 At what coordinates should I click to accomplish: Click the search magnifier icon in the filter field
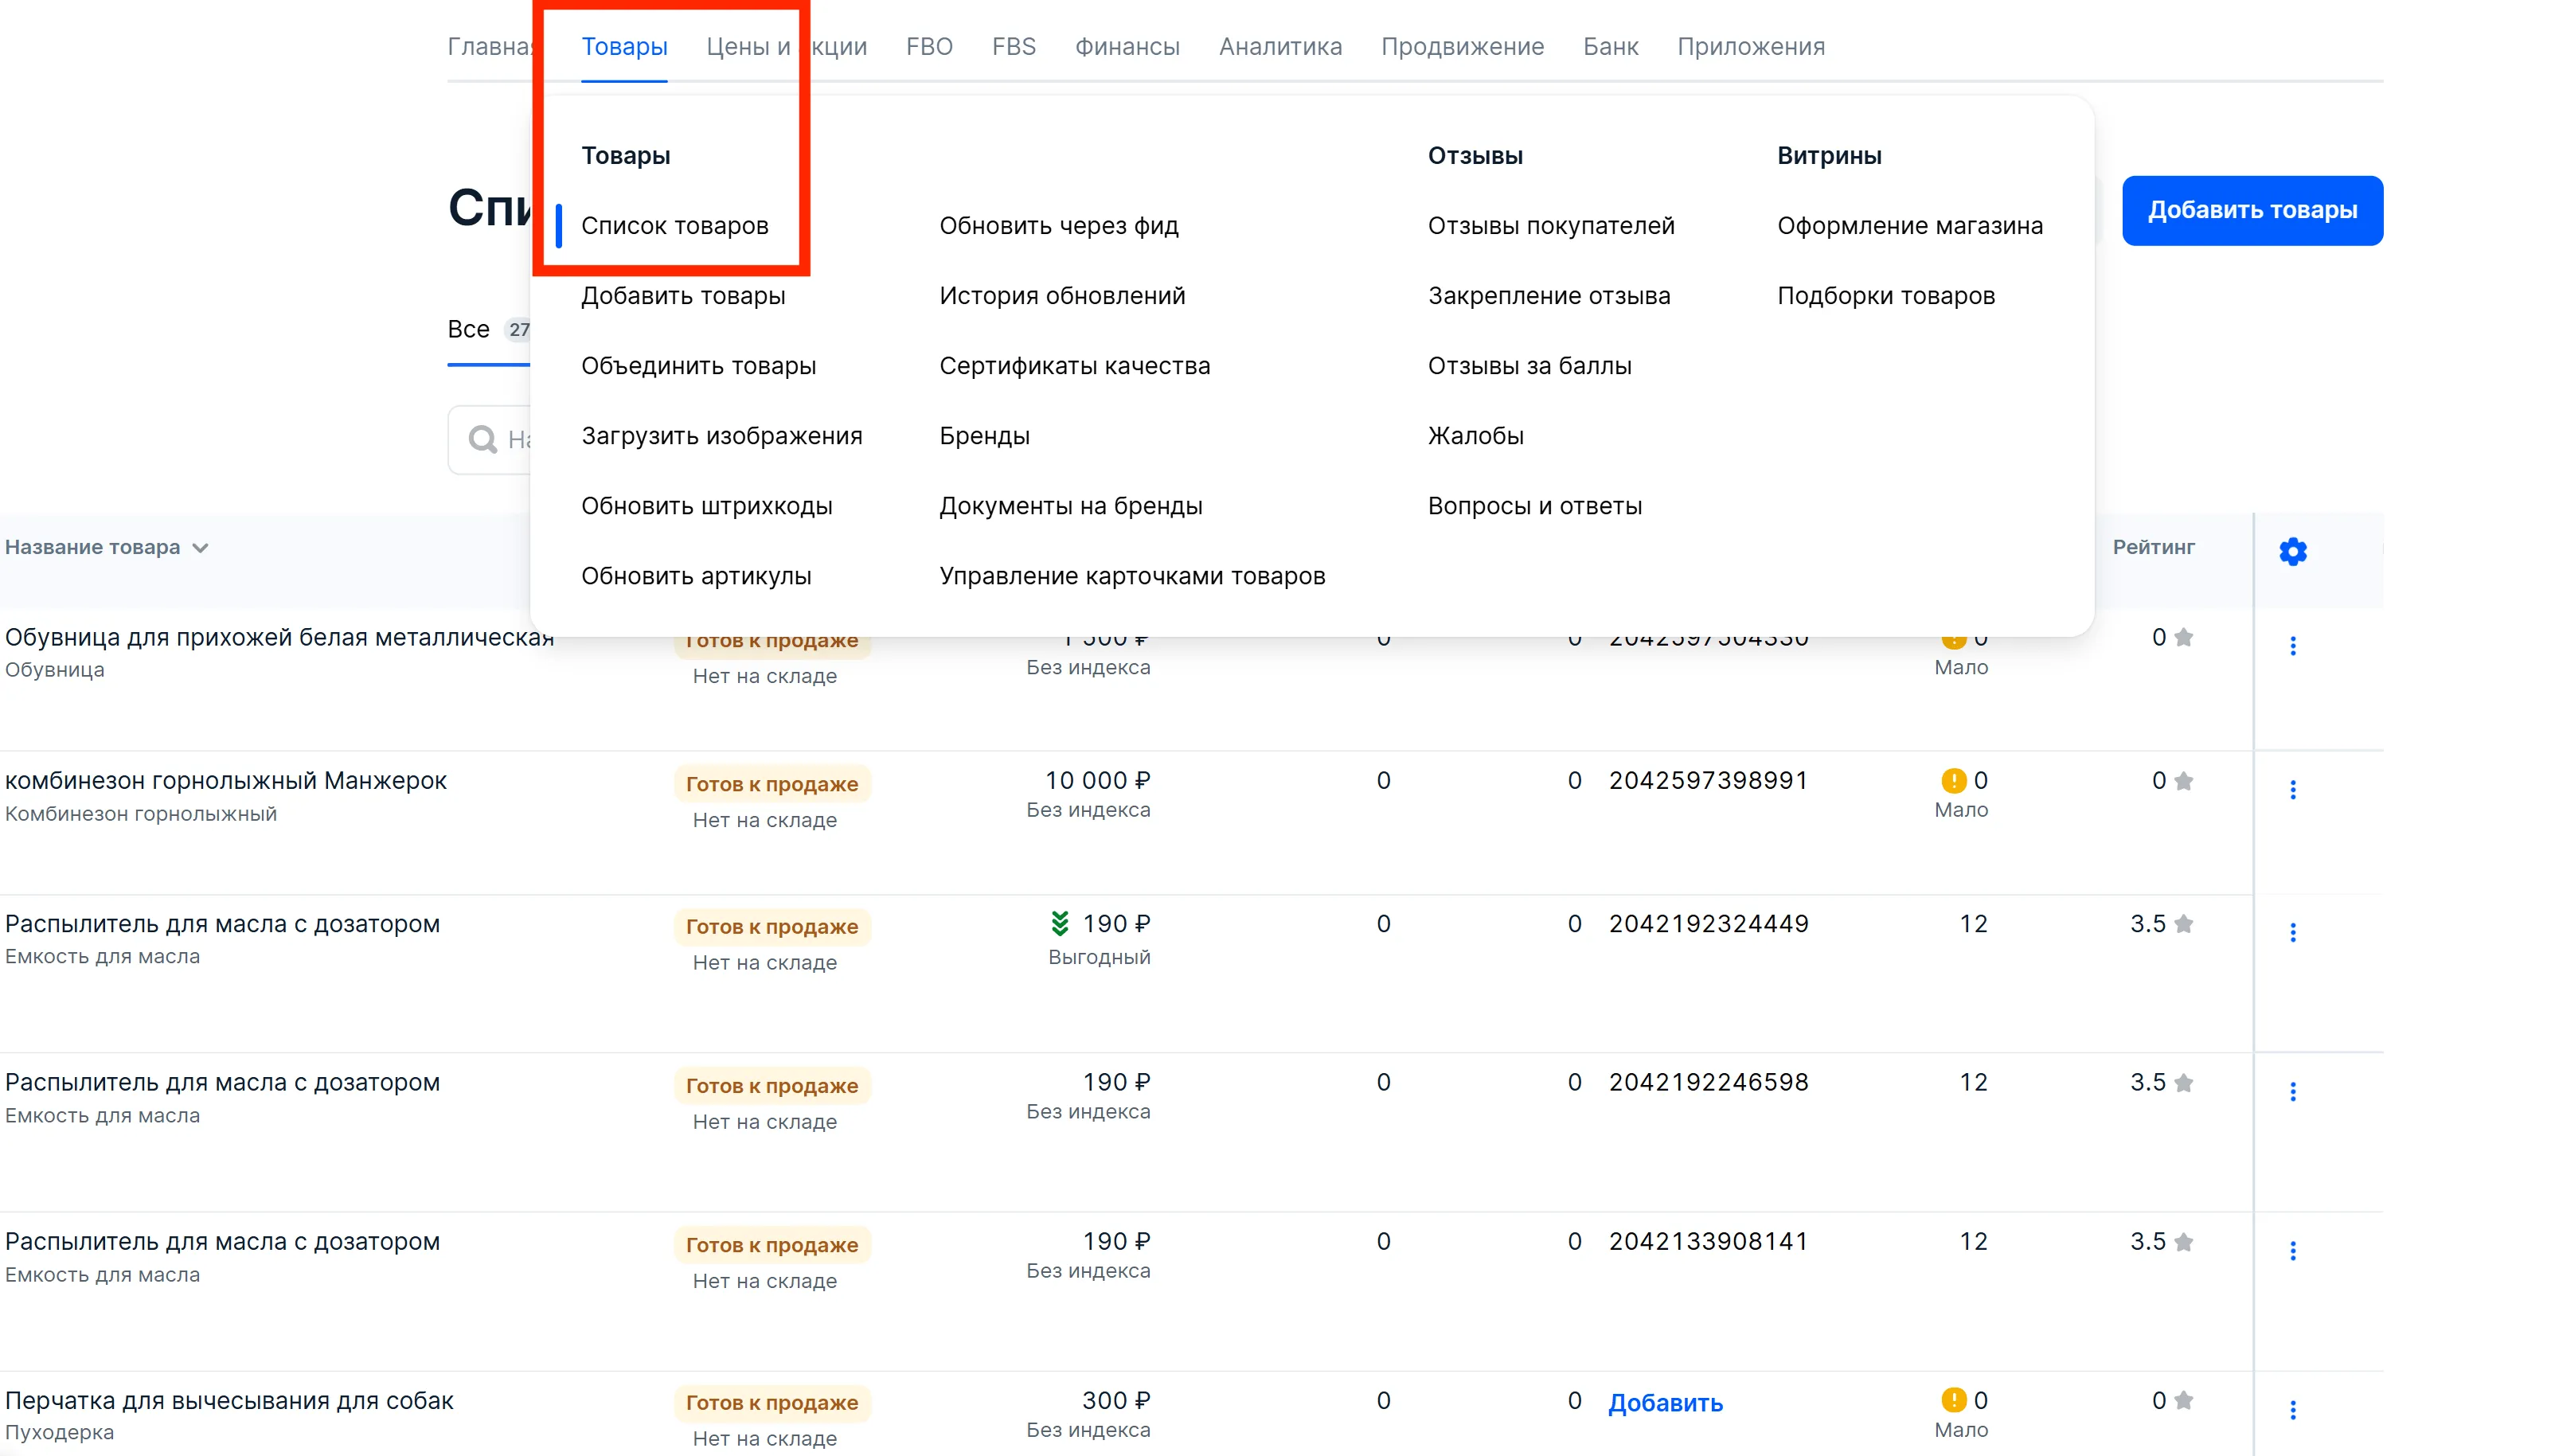click(483, 439)
